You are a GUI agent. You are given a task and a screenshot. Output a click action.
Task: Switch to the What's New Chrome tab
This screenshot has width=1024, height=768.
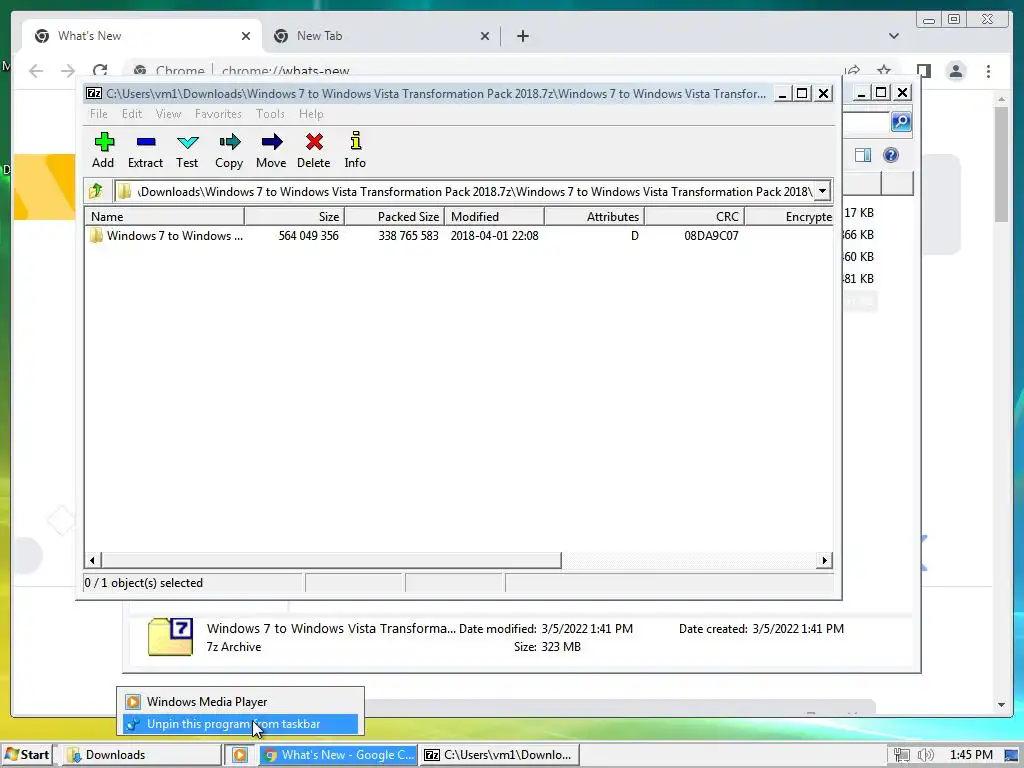[142, 36]
